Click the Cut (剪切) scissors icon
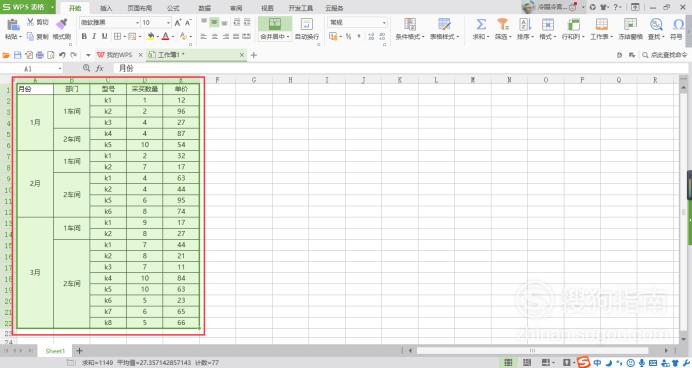The height and width of the screenshot is (368, 692). point(30,22)
